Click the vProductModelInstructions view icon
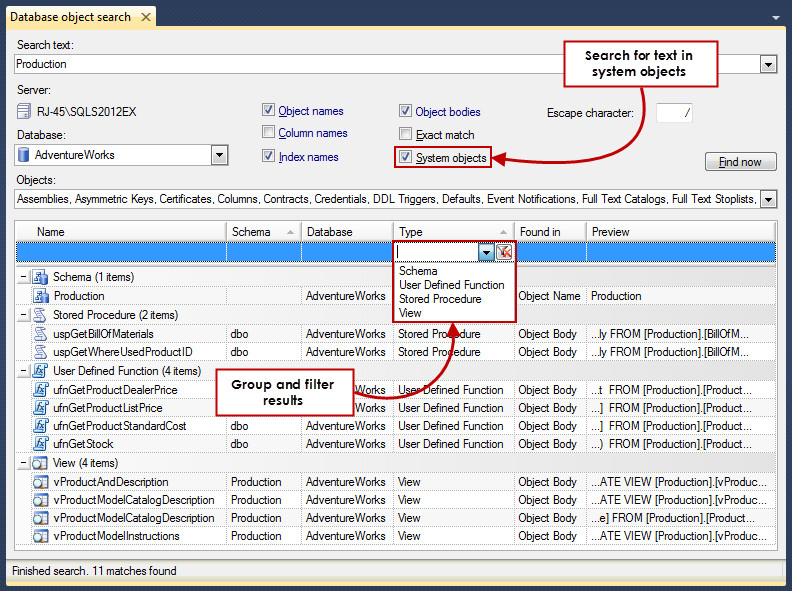Image resolution: width=792 pixels, height=591 pixels. [x=40, y=536]
